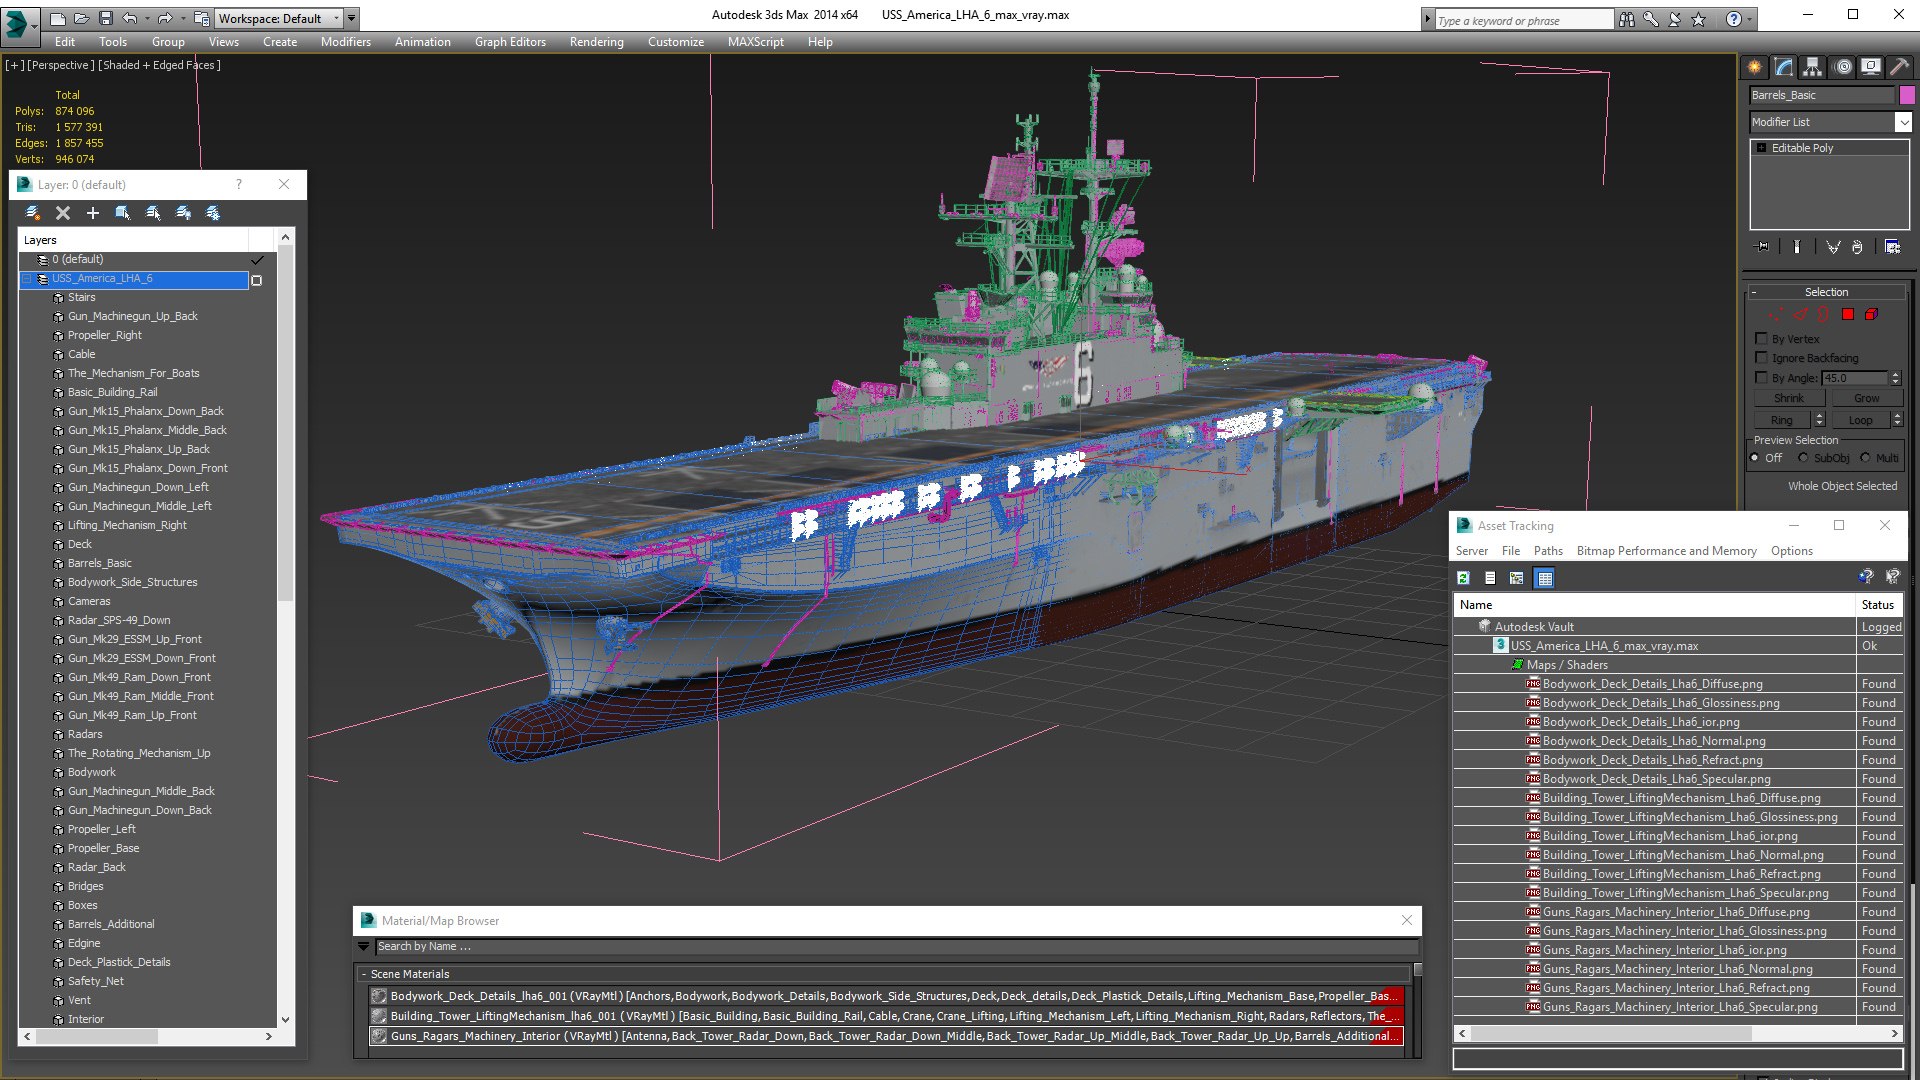Click the Loop selection button
This screenshot has height=1080, width=1920.
point(1860,420)
